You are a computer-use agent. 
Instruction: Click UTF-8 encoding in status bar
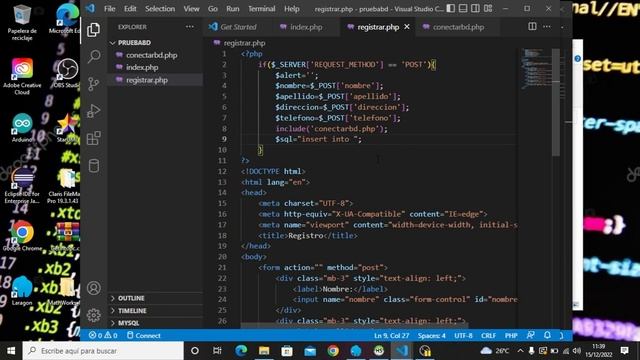463,336
